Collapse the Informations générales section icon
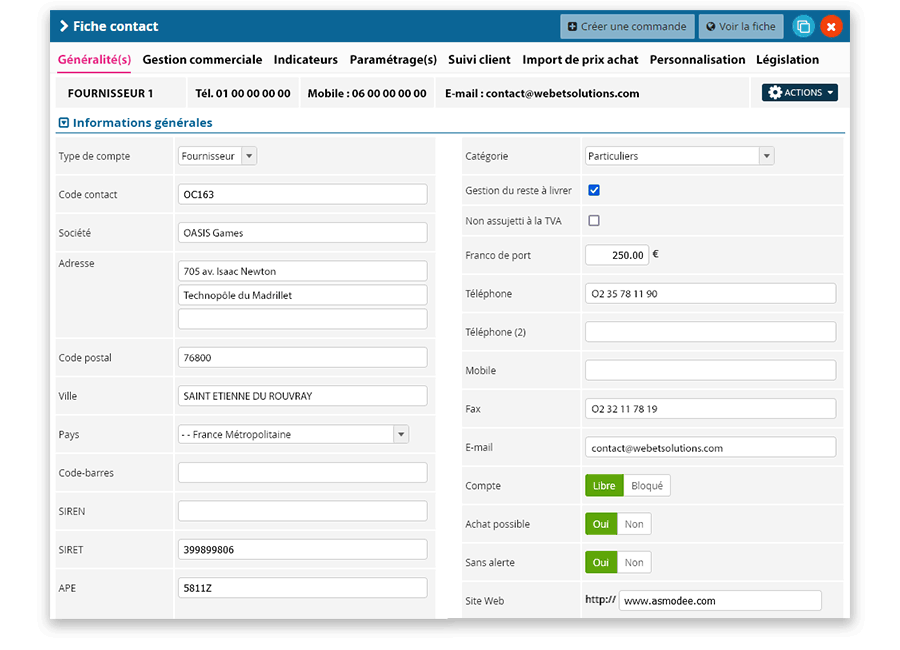This screenshot has width=900, height=650. click(64, 122)
